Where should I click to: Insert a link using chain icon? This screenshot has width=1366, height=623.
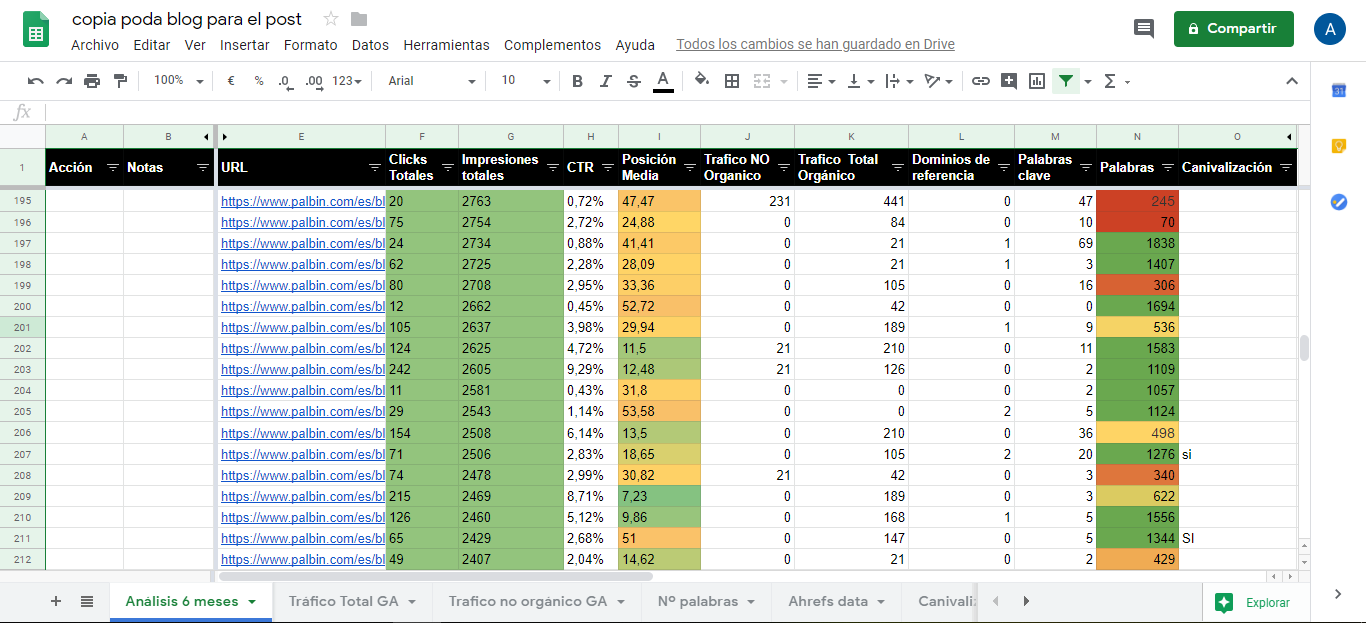pyautogui.click(x=981, y=81)
